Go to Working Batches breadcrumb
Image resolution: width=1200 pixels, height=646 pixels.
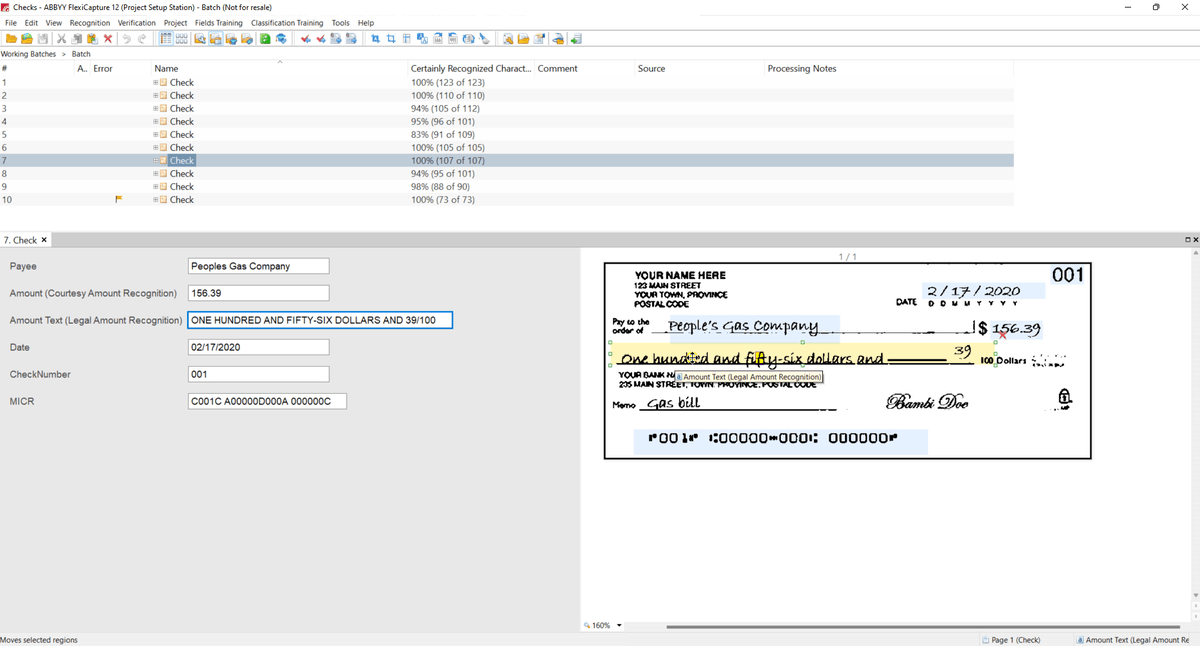coord(28,54)
